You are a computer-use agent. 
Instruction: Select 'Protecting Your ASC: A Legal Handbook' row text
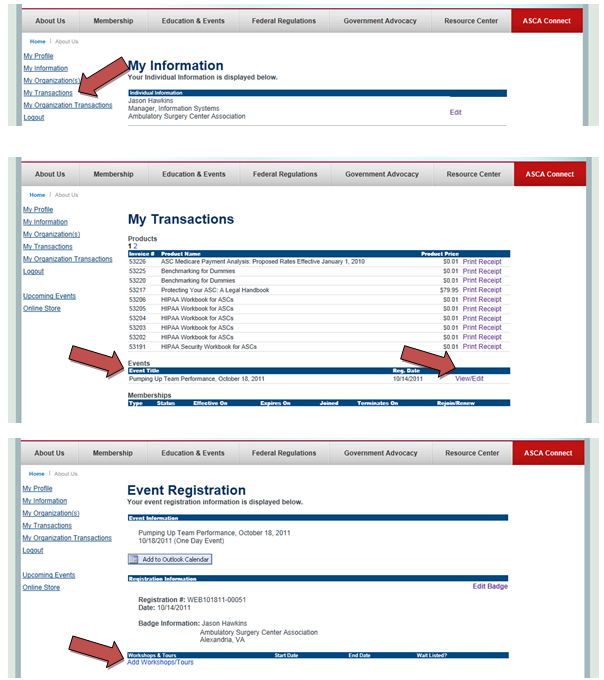tap(215, 290)
